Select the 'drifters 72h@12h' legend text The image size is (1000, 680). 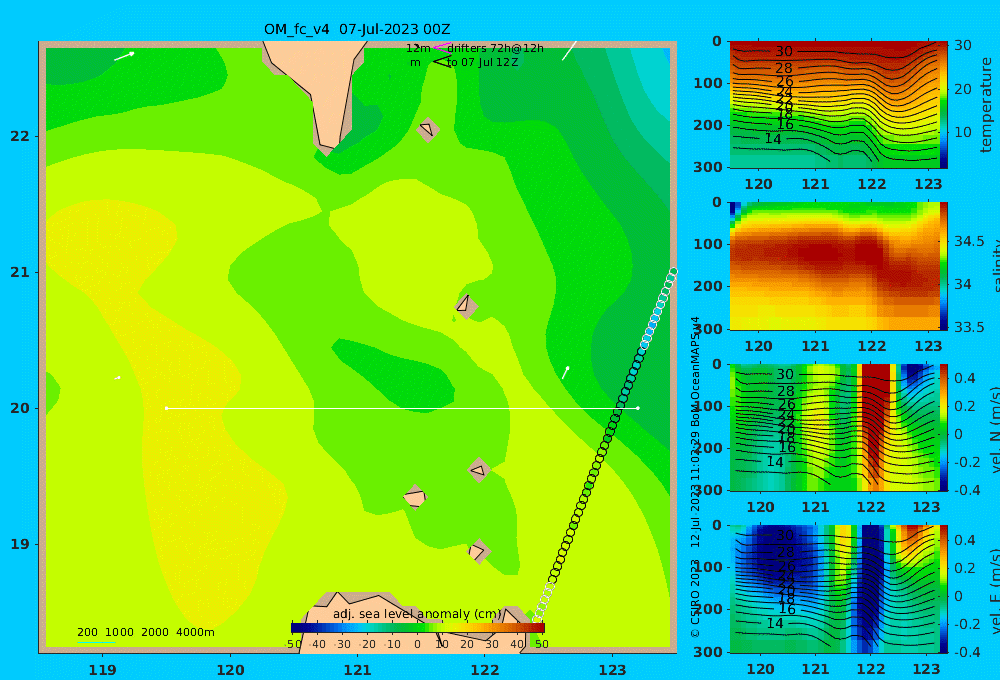tap(495, 48)
